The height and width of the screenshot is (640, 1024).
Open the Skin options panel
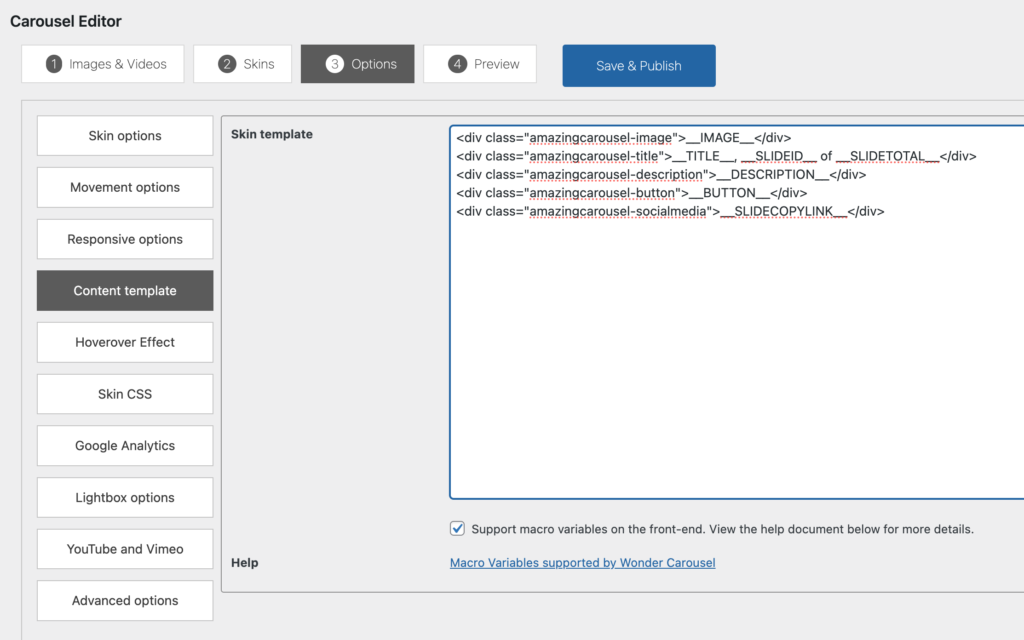[124, 135]
